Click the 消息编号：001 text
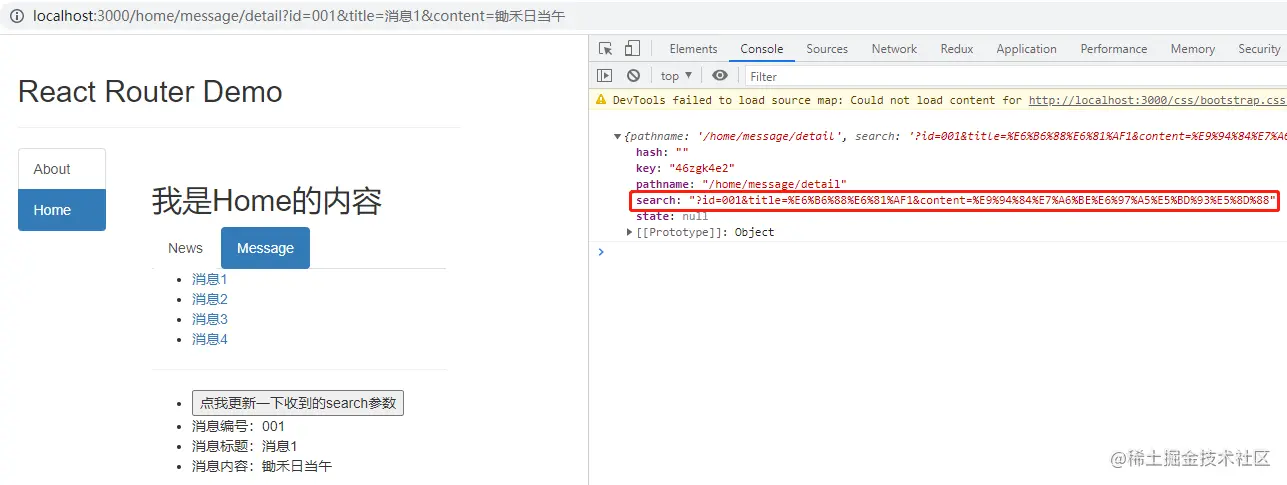Screen dimensions: 1287x485 coord(238,426)
